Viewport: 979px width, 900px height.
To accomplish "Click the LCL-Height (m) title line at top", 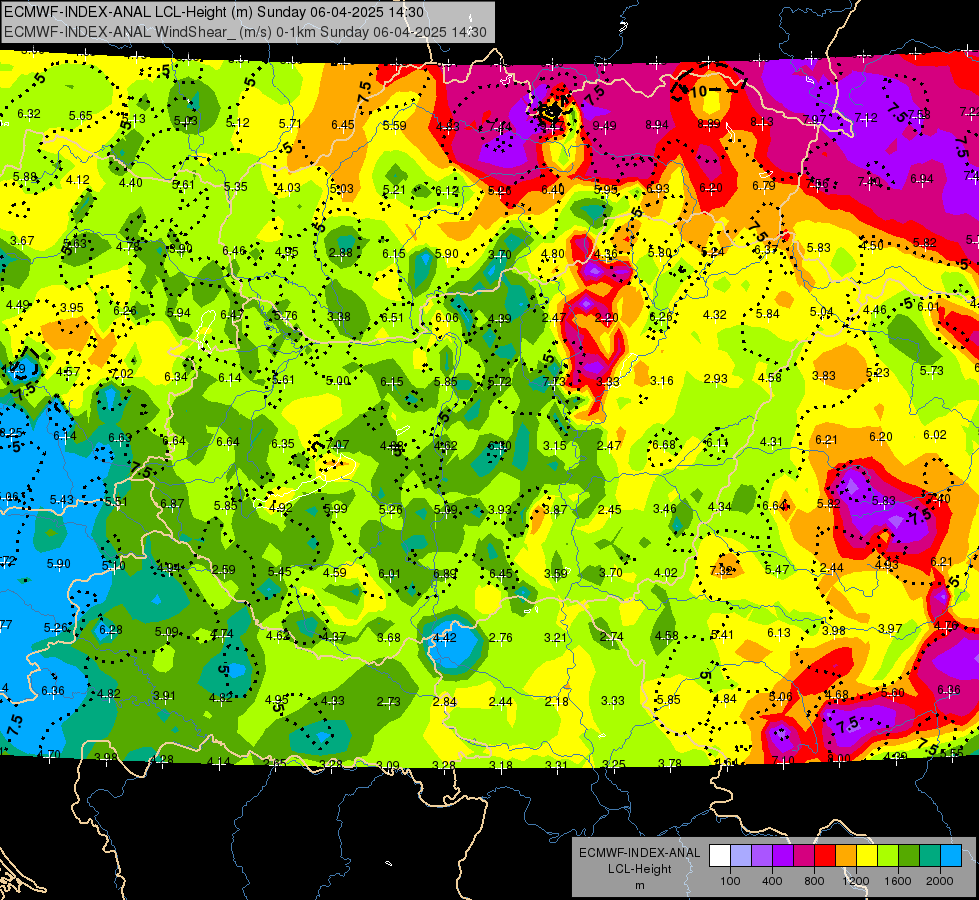I will click(214, 12).
